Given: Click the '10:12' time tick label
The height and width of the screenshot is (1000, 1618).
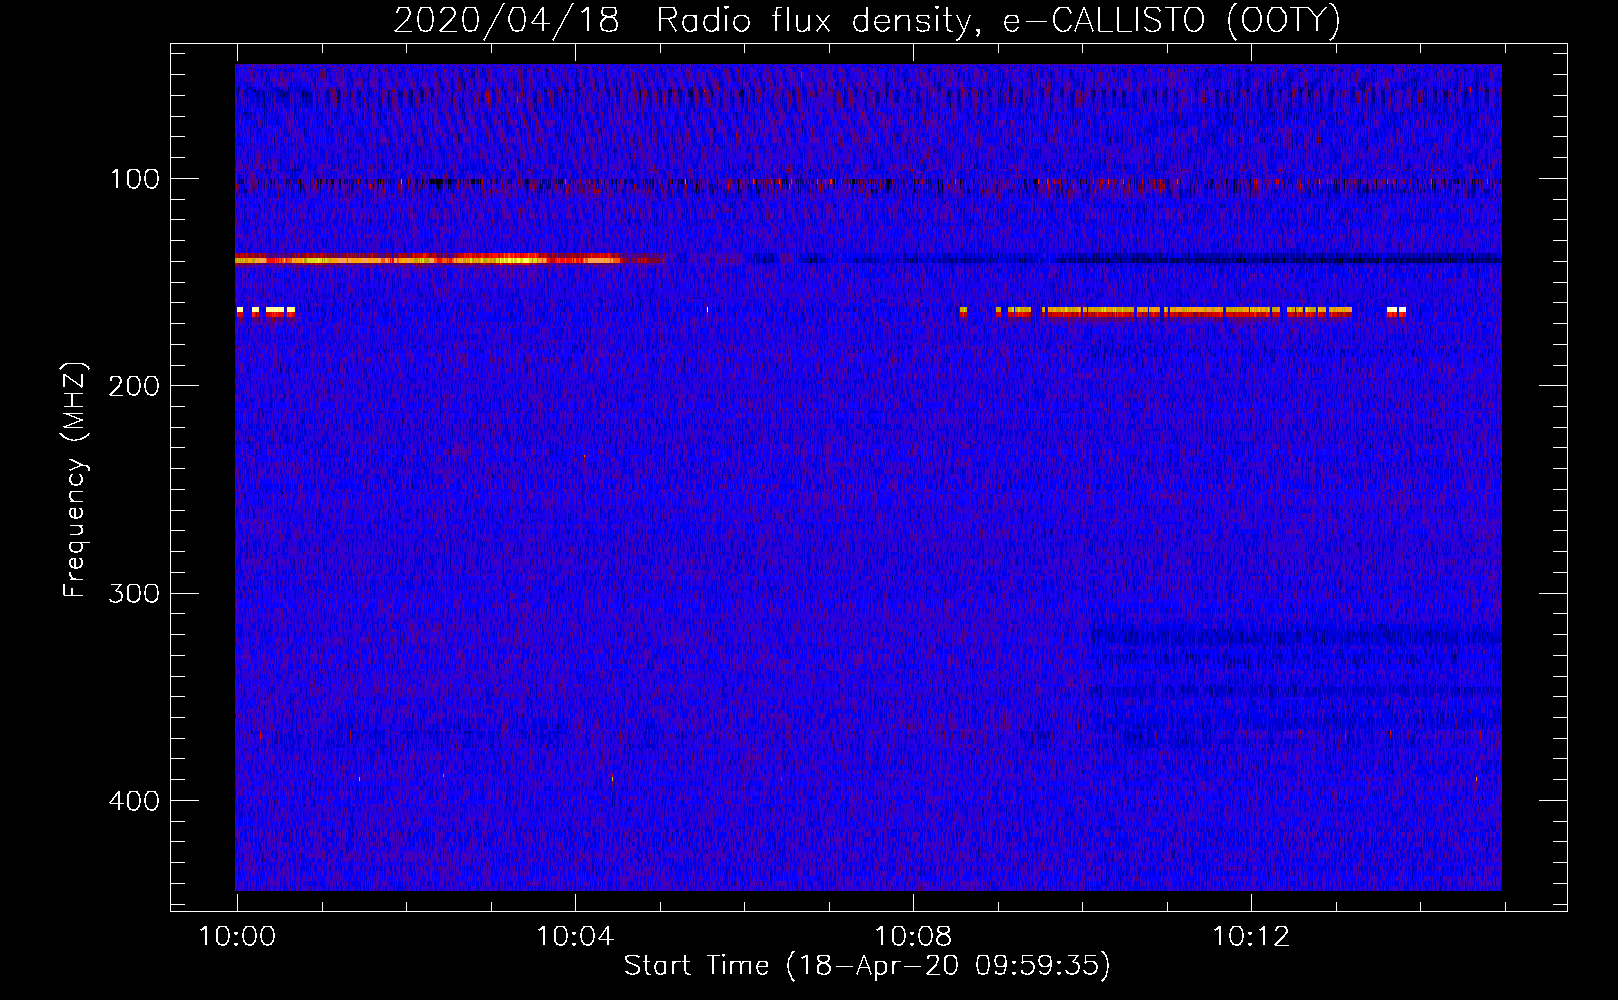Looking at the screenshot, I should point(1251,936).
